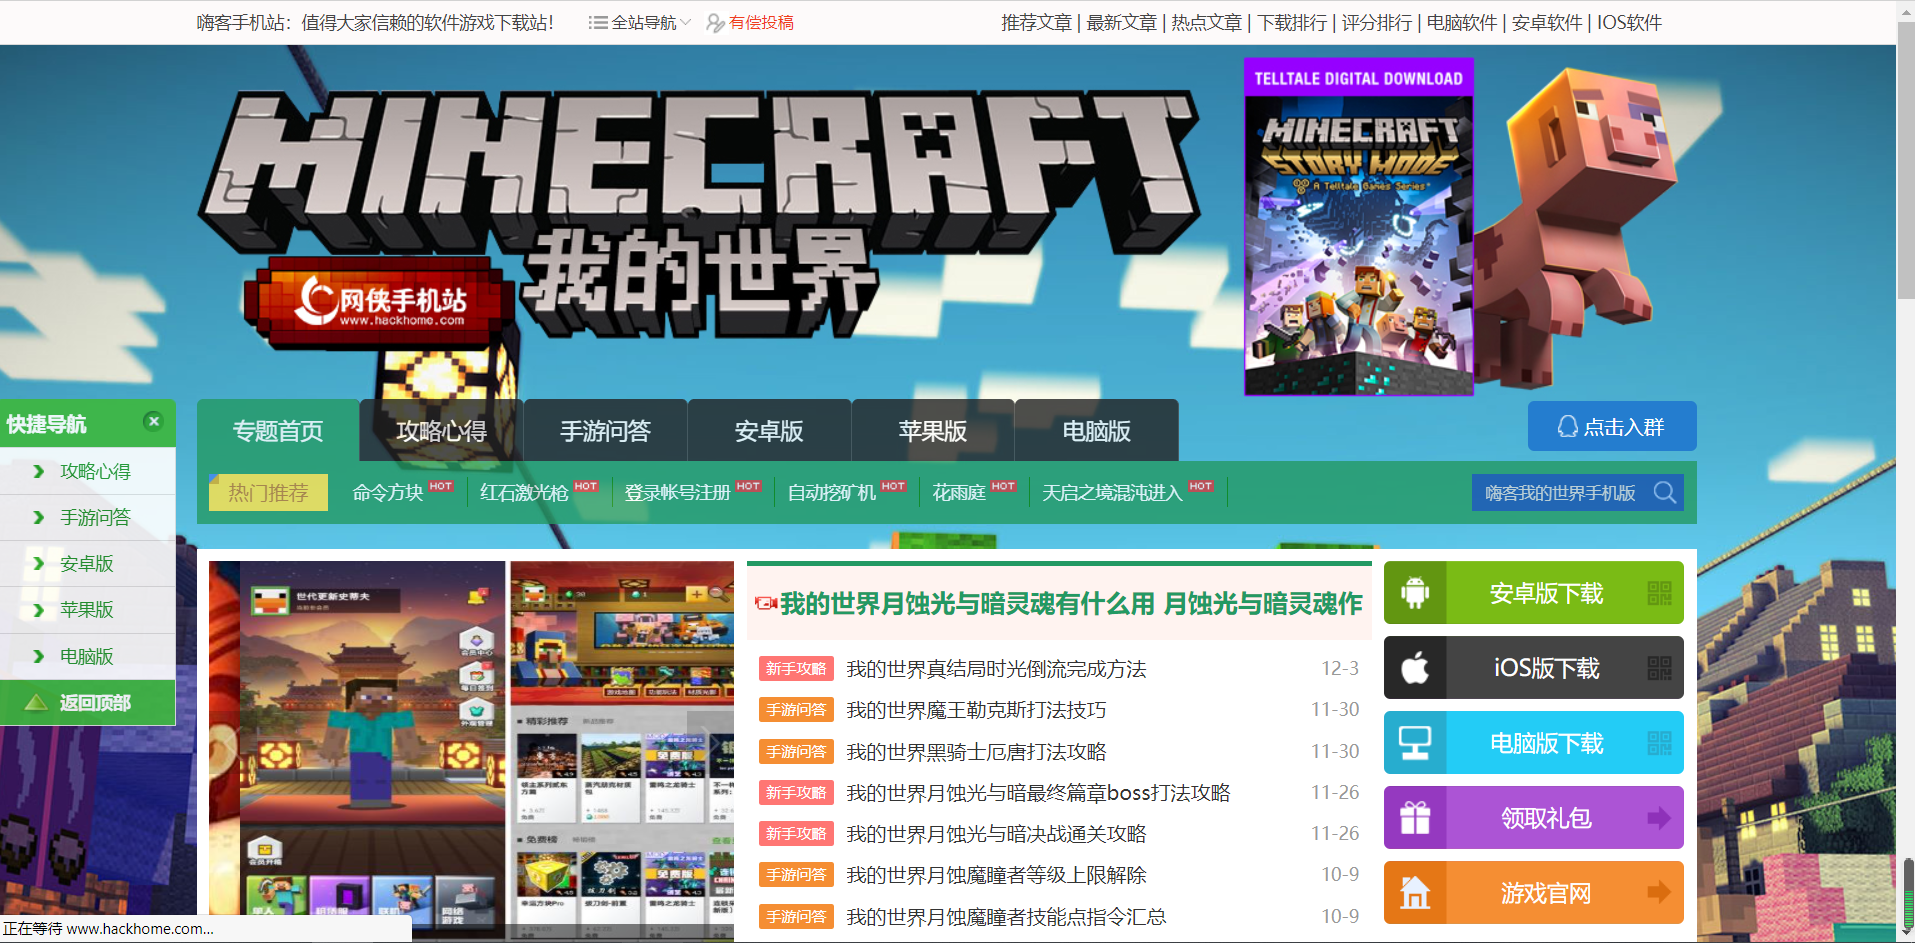The height and width of the screenshot is (943, 1915).
Task: Close the 快捷导航 quick navigation panel
Action: [153, 421]
